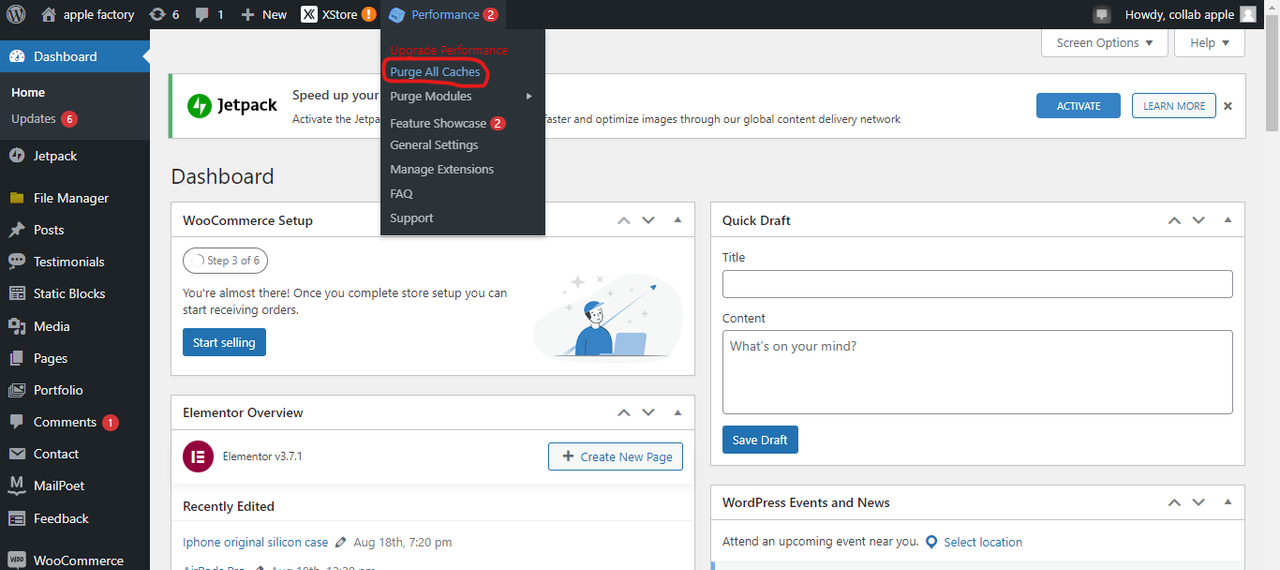
Task: Click the Testimonials icon in sidebar
Action: point(17,261)
